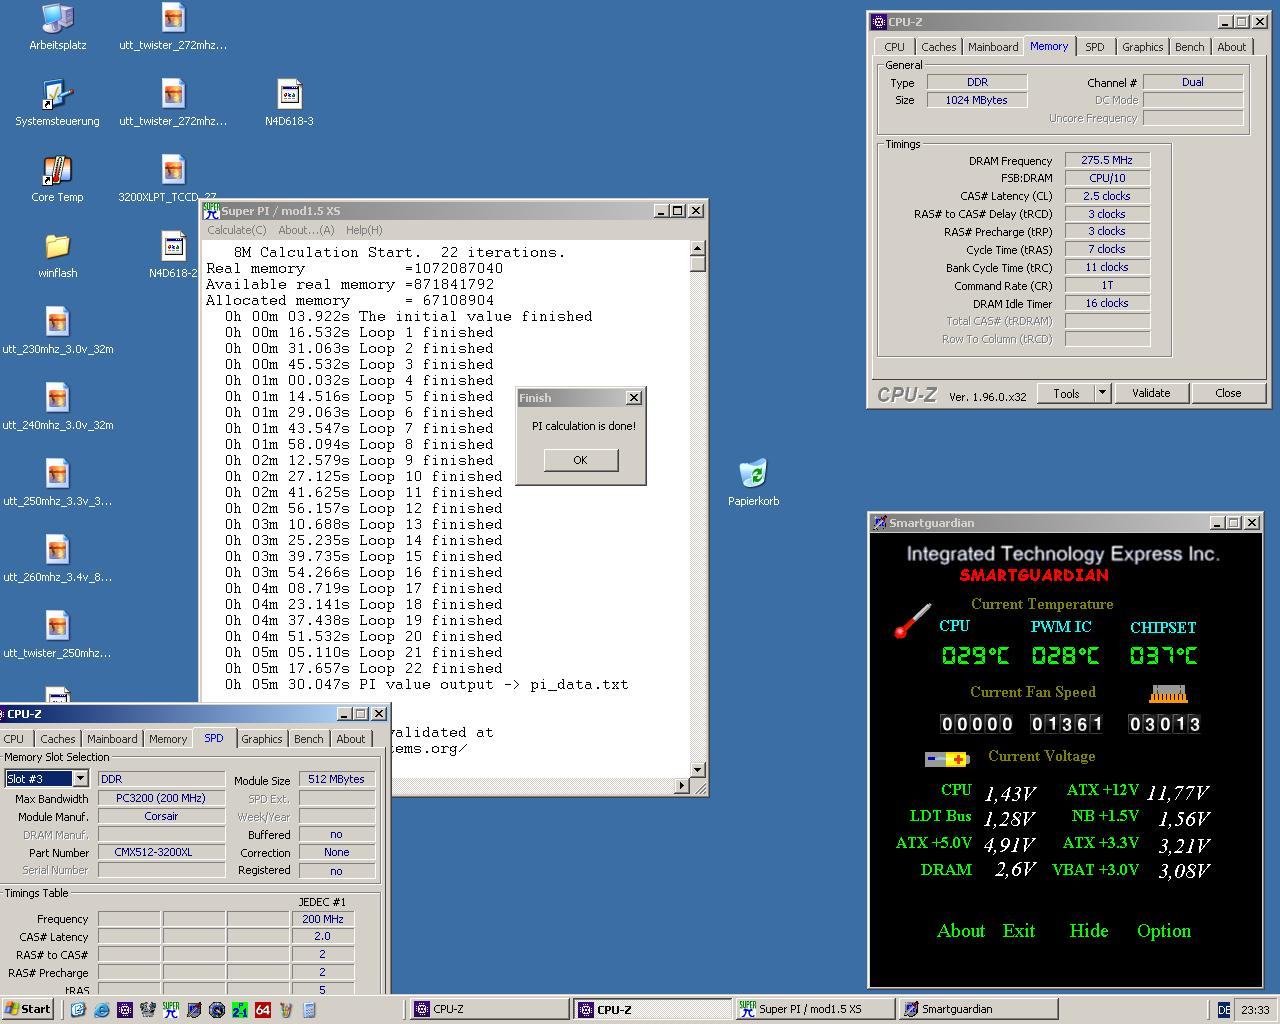Open the winflash folder
This screenshot has width=1280, height=1024.
57,255
